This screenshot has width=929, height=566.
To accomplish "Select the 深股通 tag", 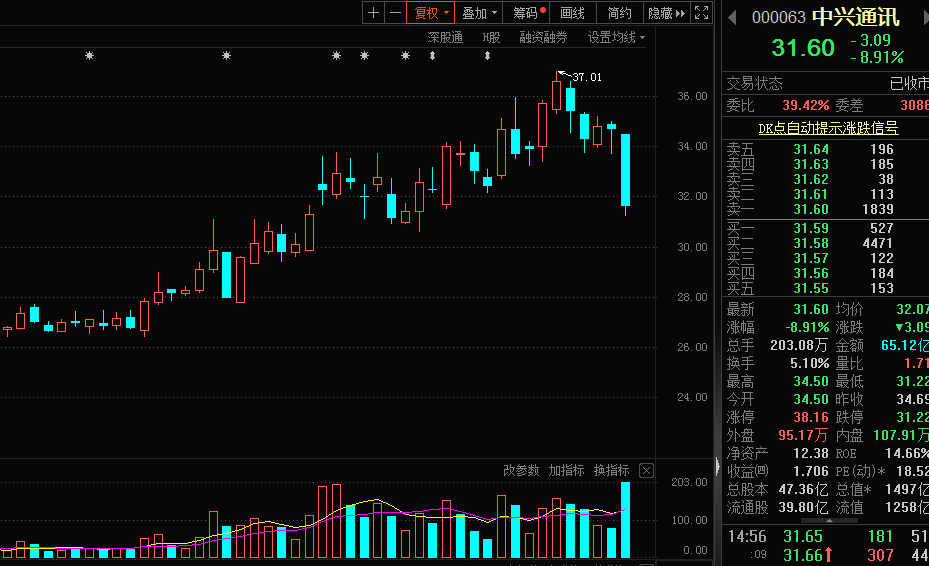I will tap(445, 37).
